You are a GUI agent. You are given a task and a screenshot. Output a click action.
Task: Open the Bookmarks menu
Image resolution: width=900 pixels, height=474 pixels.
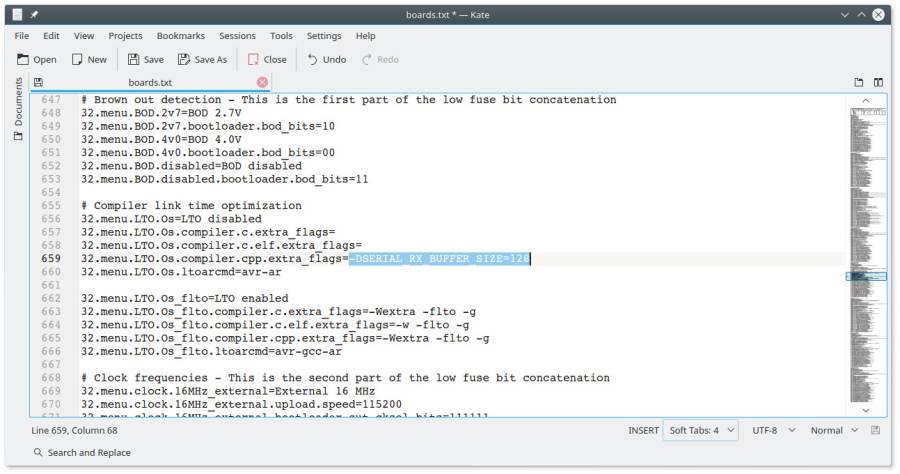pyautogui.click(x=181, y=36)
